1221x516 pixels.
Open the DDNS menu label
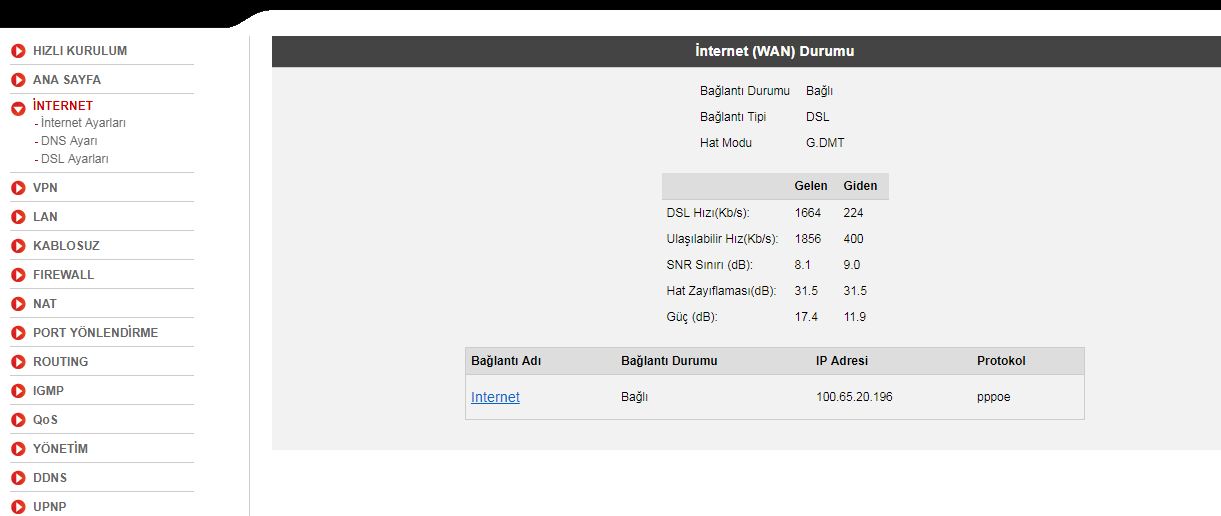[x=50, y=478]
